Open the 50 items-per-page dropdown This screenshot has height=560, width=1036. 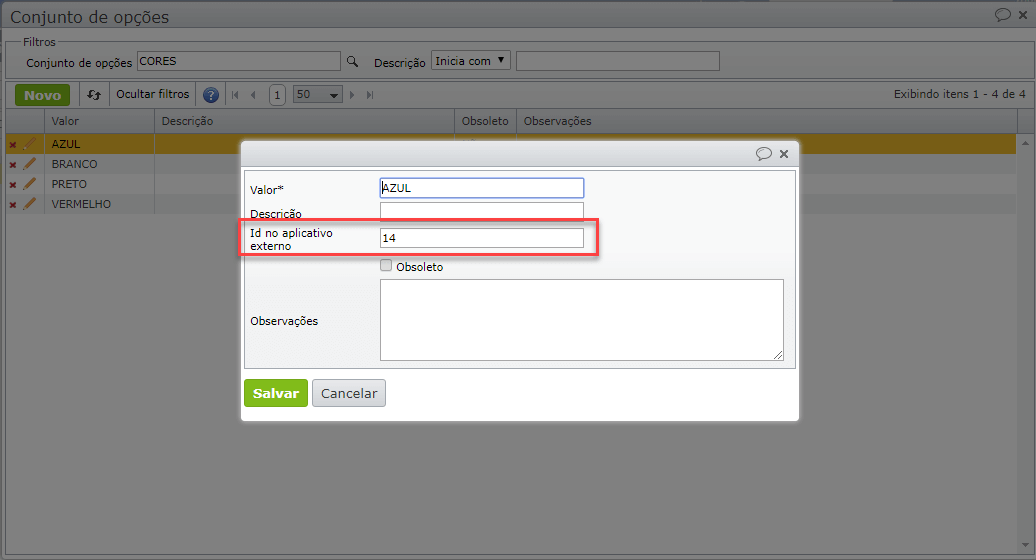(x=318, y=94)
